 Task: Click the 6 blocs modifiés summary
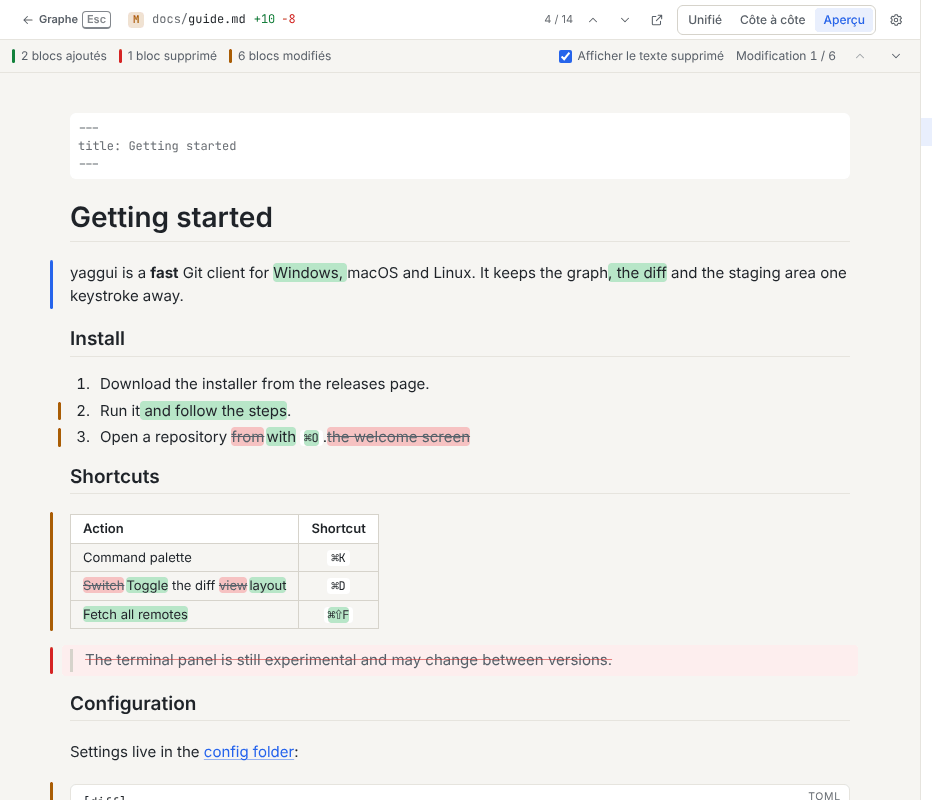click(280, 56)
